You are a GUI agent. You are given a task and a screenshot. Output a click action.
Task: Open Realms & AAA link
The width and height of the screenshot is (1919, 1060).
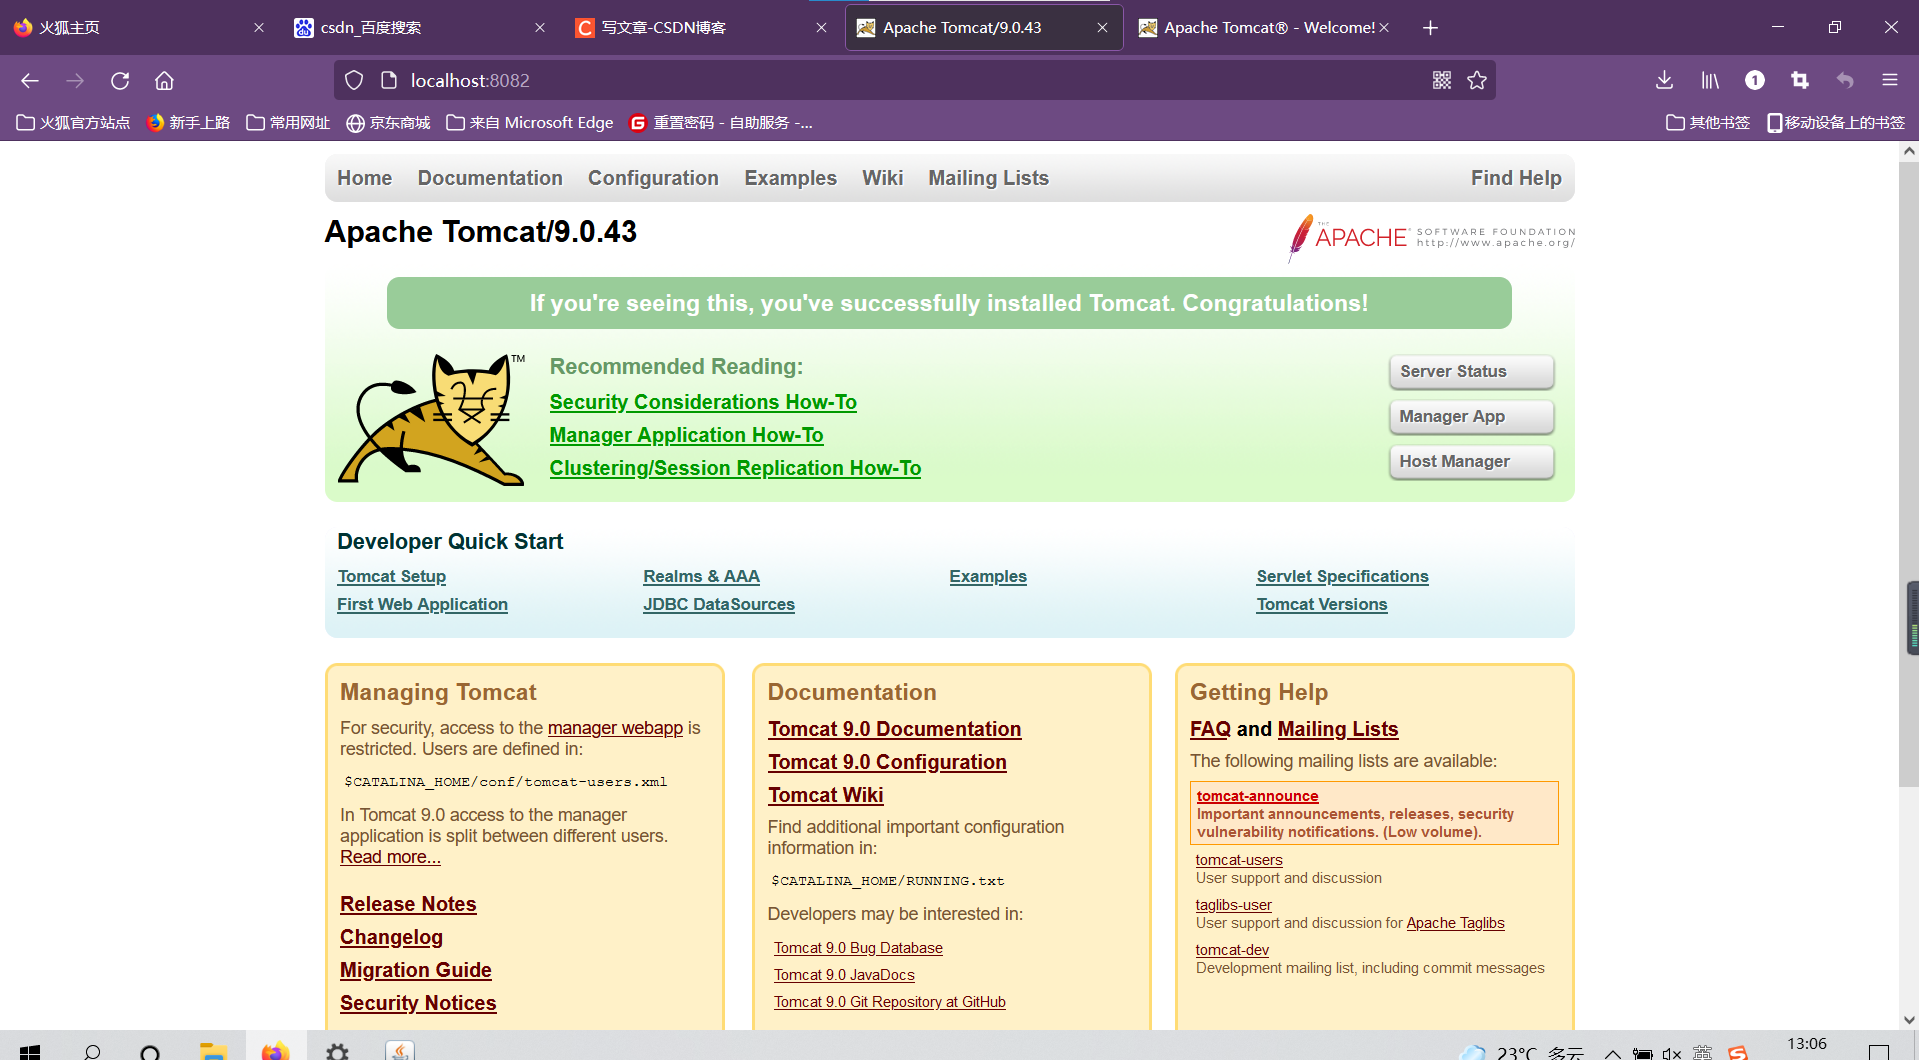point(701,576)
